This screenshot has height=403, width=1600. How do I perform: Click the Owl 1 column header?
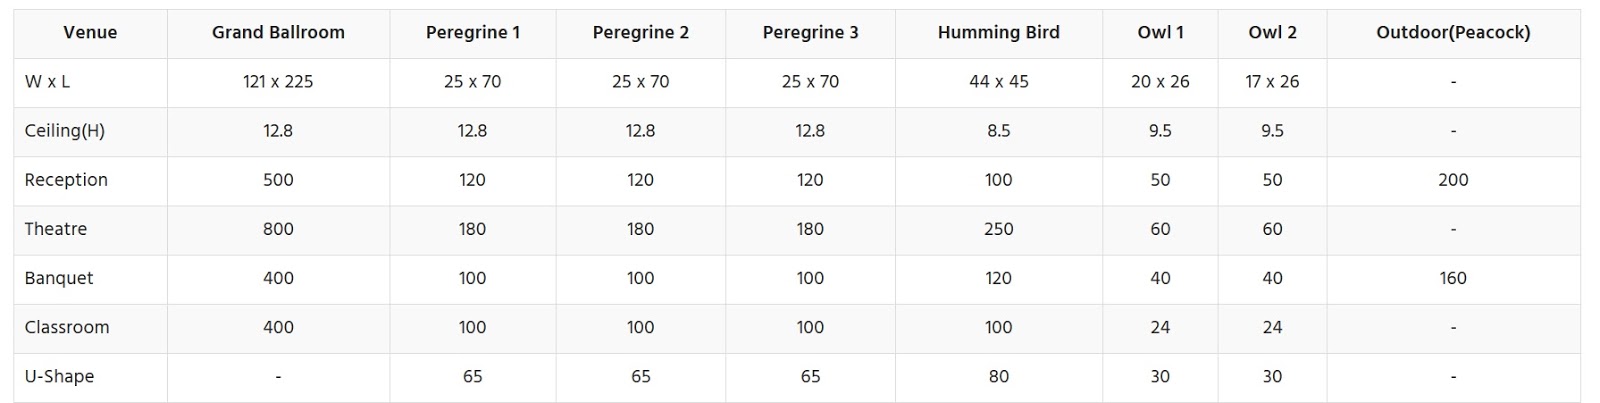tap(1160, 32)
